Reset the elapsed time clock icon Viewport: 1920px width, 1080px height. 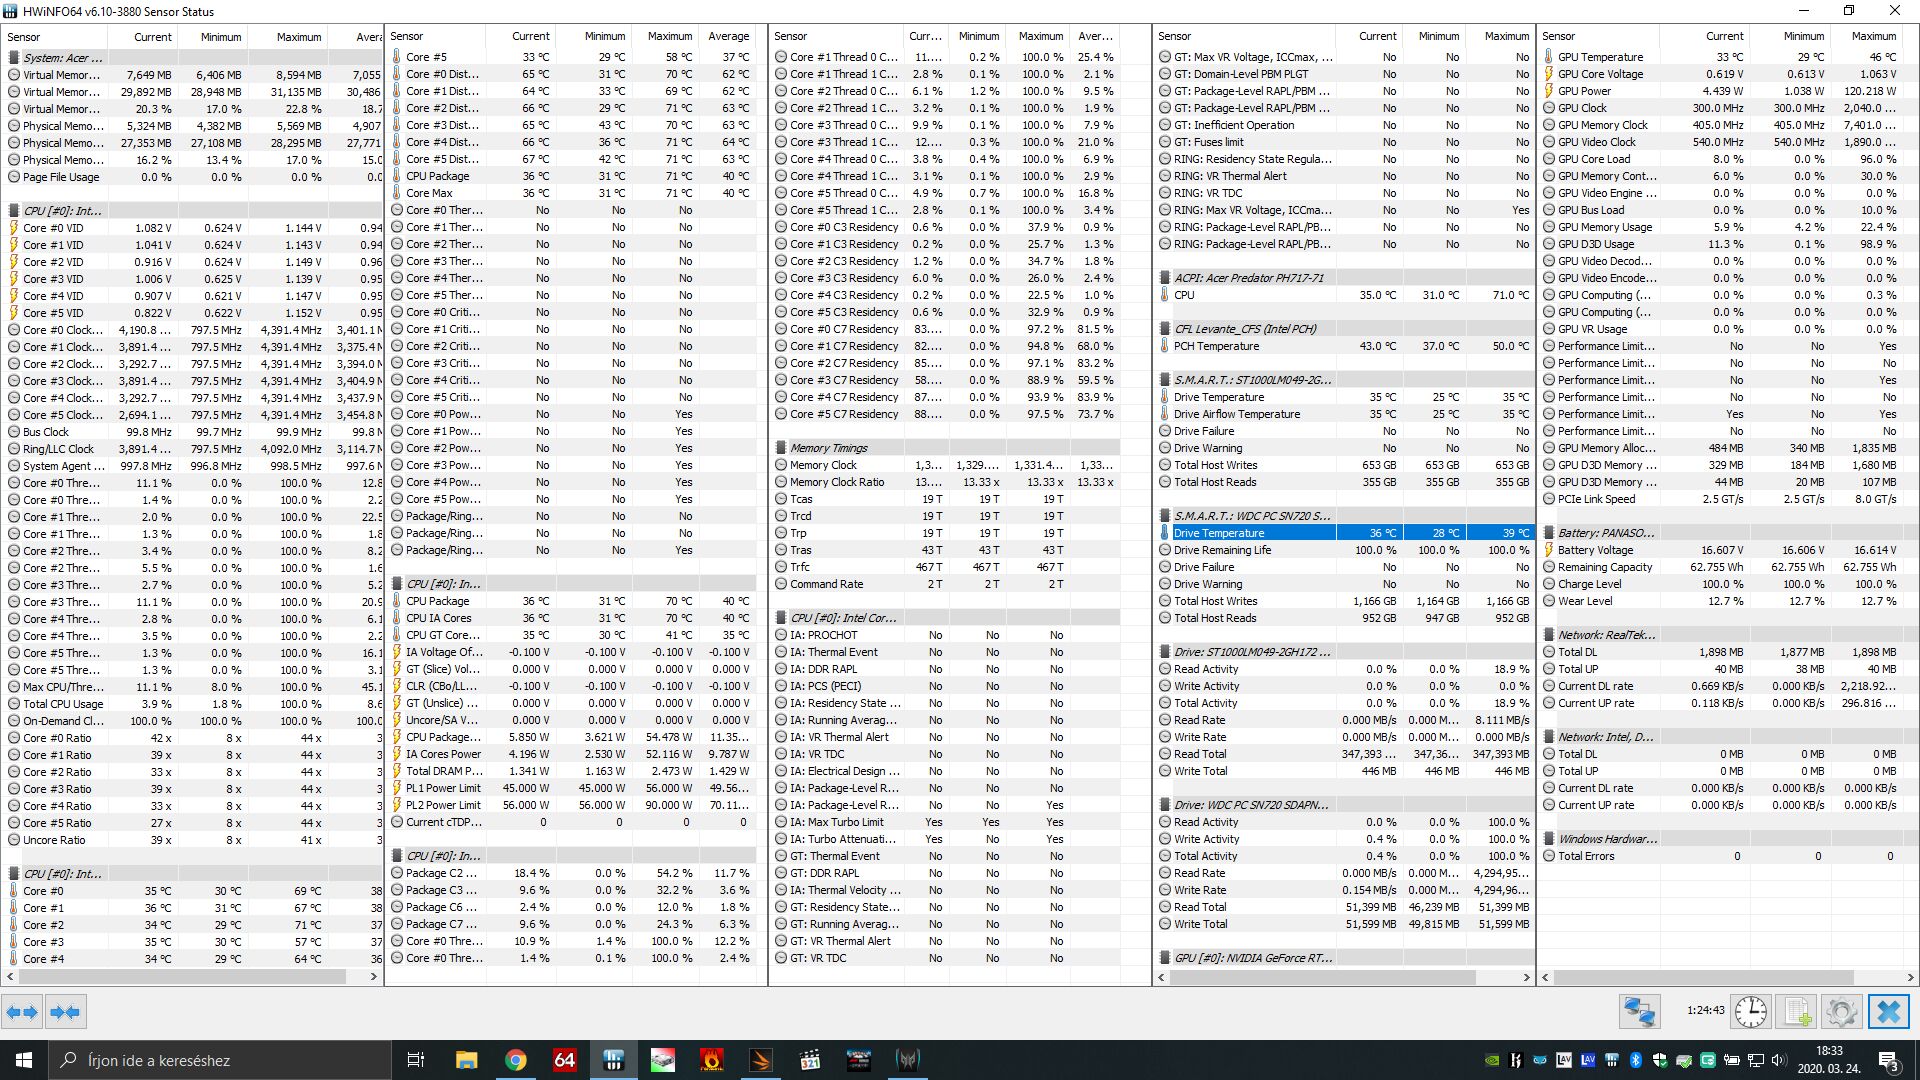(x=1750, y=1012)
